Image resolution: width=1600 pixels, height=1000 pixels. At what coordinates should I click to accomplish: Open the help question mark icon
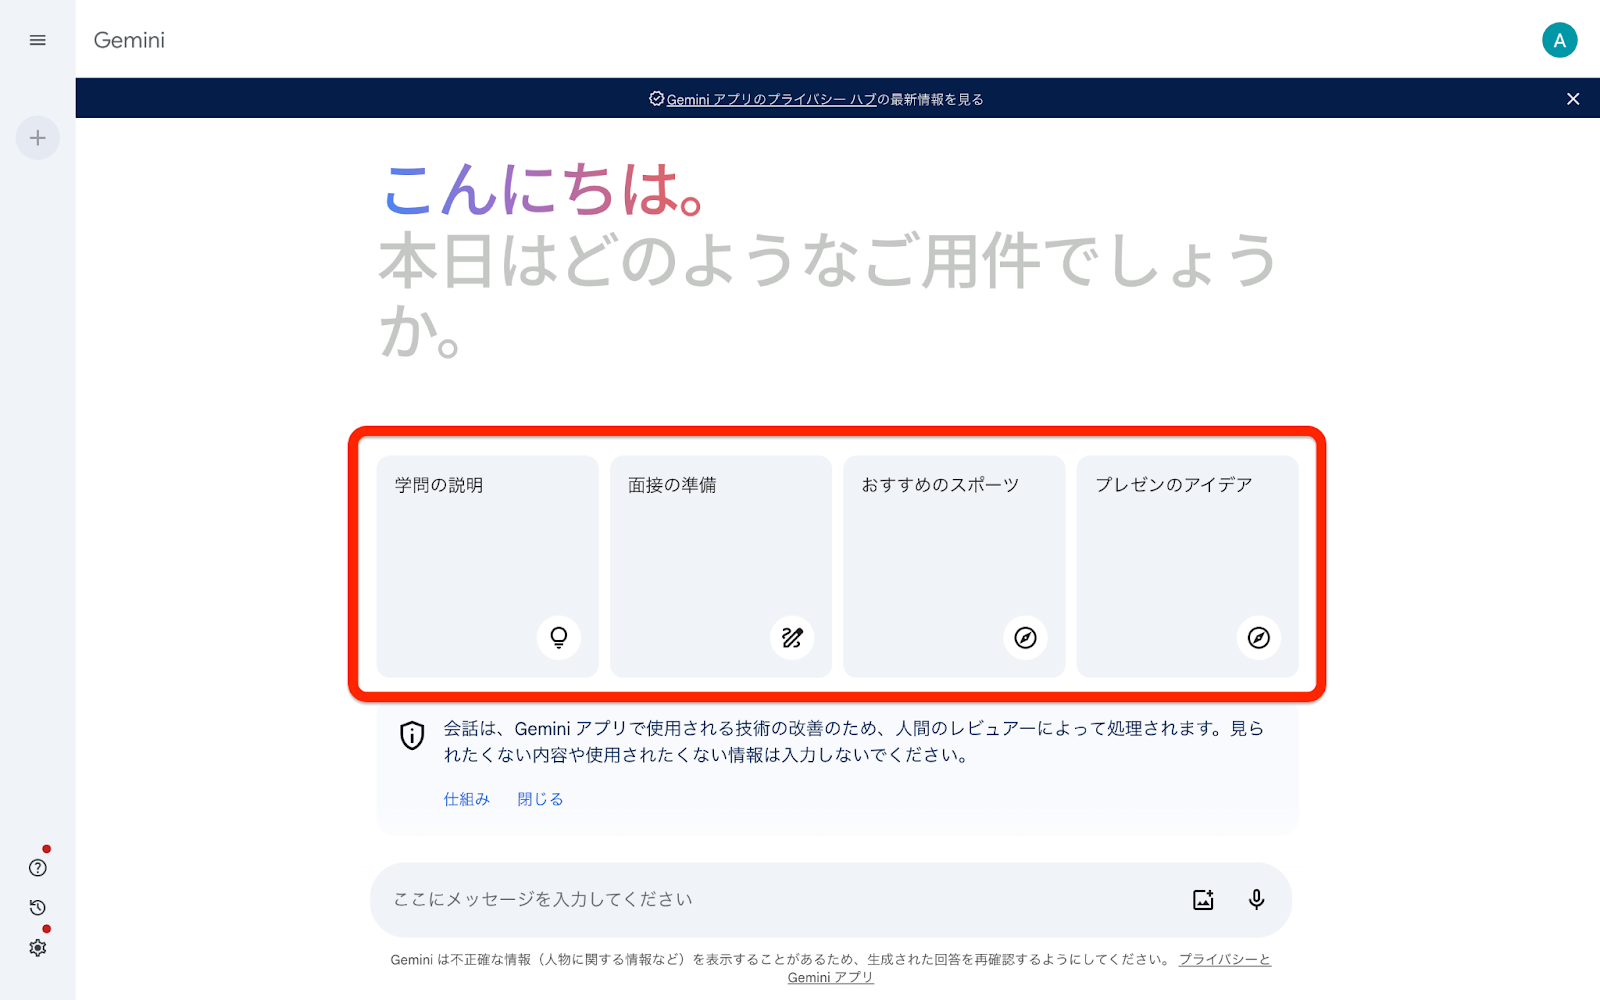click(38, 868)
